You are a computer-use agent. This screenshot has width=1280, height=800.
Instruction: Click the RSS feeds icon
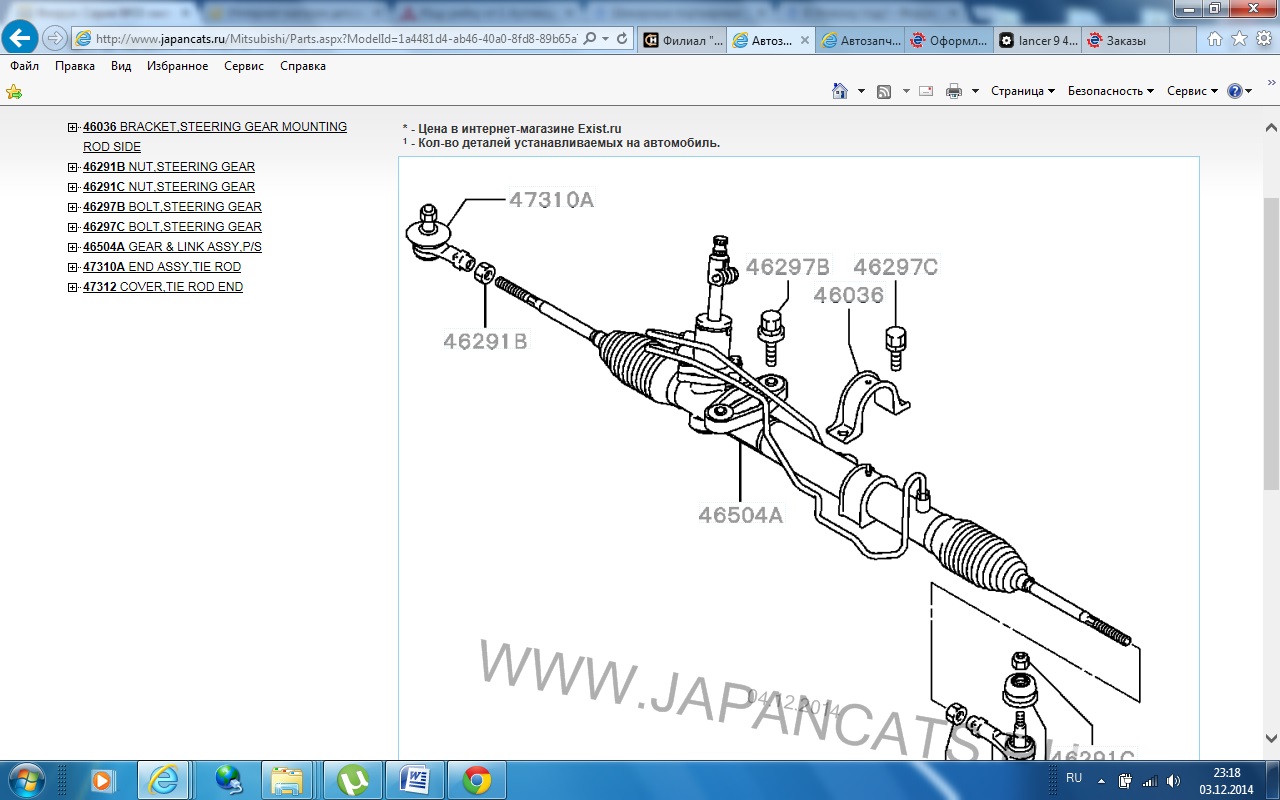[x=884, y=91]
